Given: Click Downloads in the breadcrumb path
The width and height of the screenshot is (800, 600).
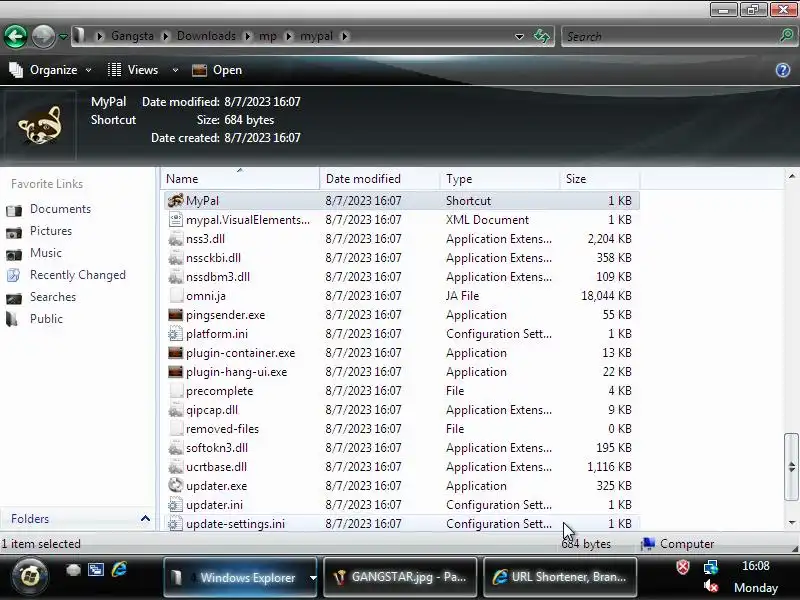Looking at the screenshot, I should pos(206,36).
